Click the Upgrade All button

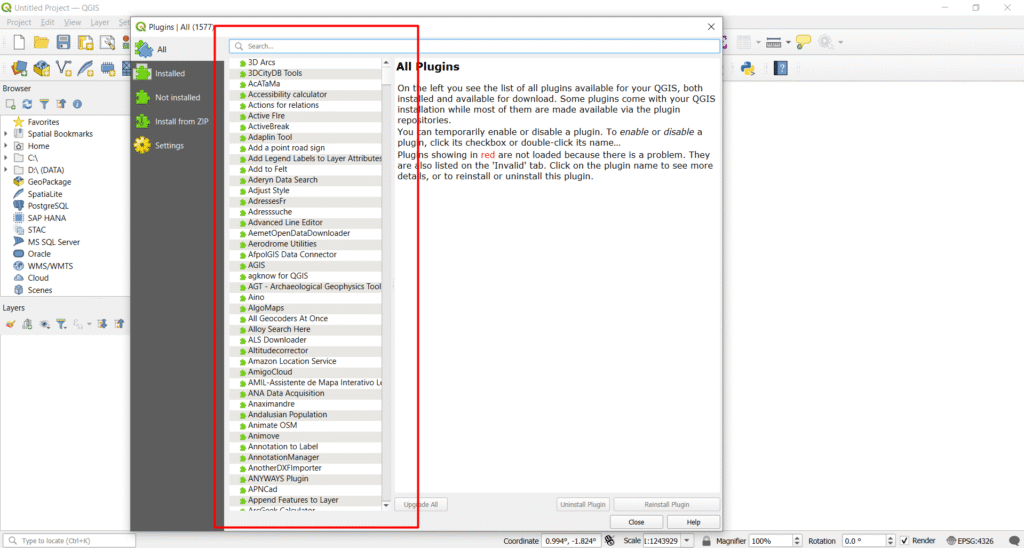(x=421, y=504)
